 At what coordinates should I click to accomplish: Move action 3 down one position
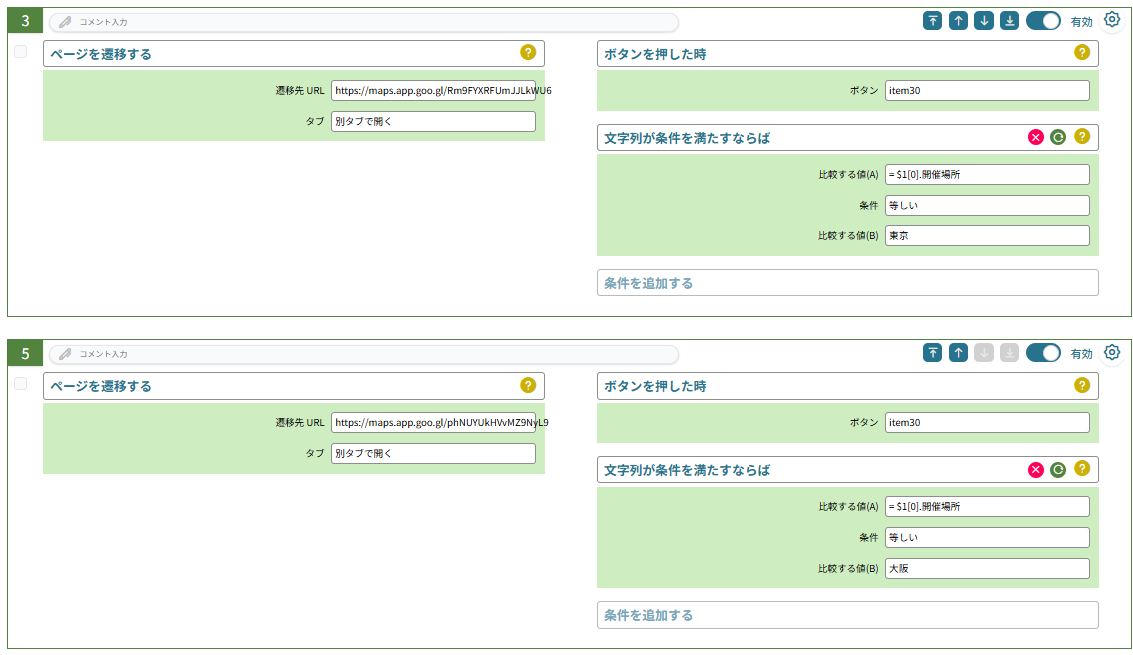(x=983, y=21)
